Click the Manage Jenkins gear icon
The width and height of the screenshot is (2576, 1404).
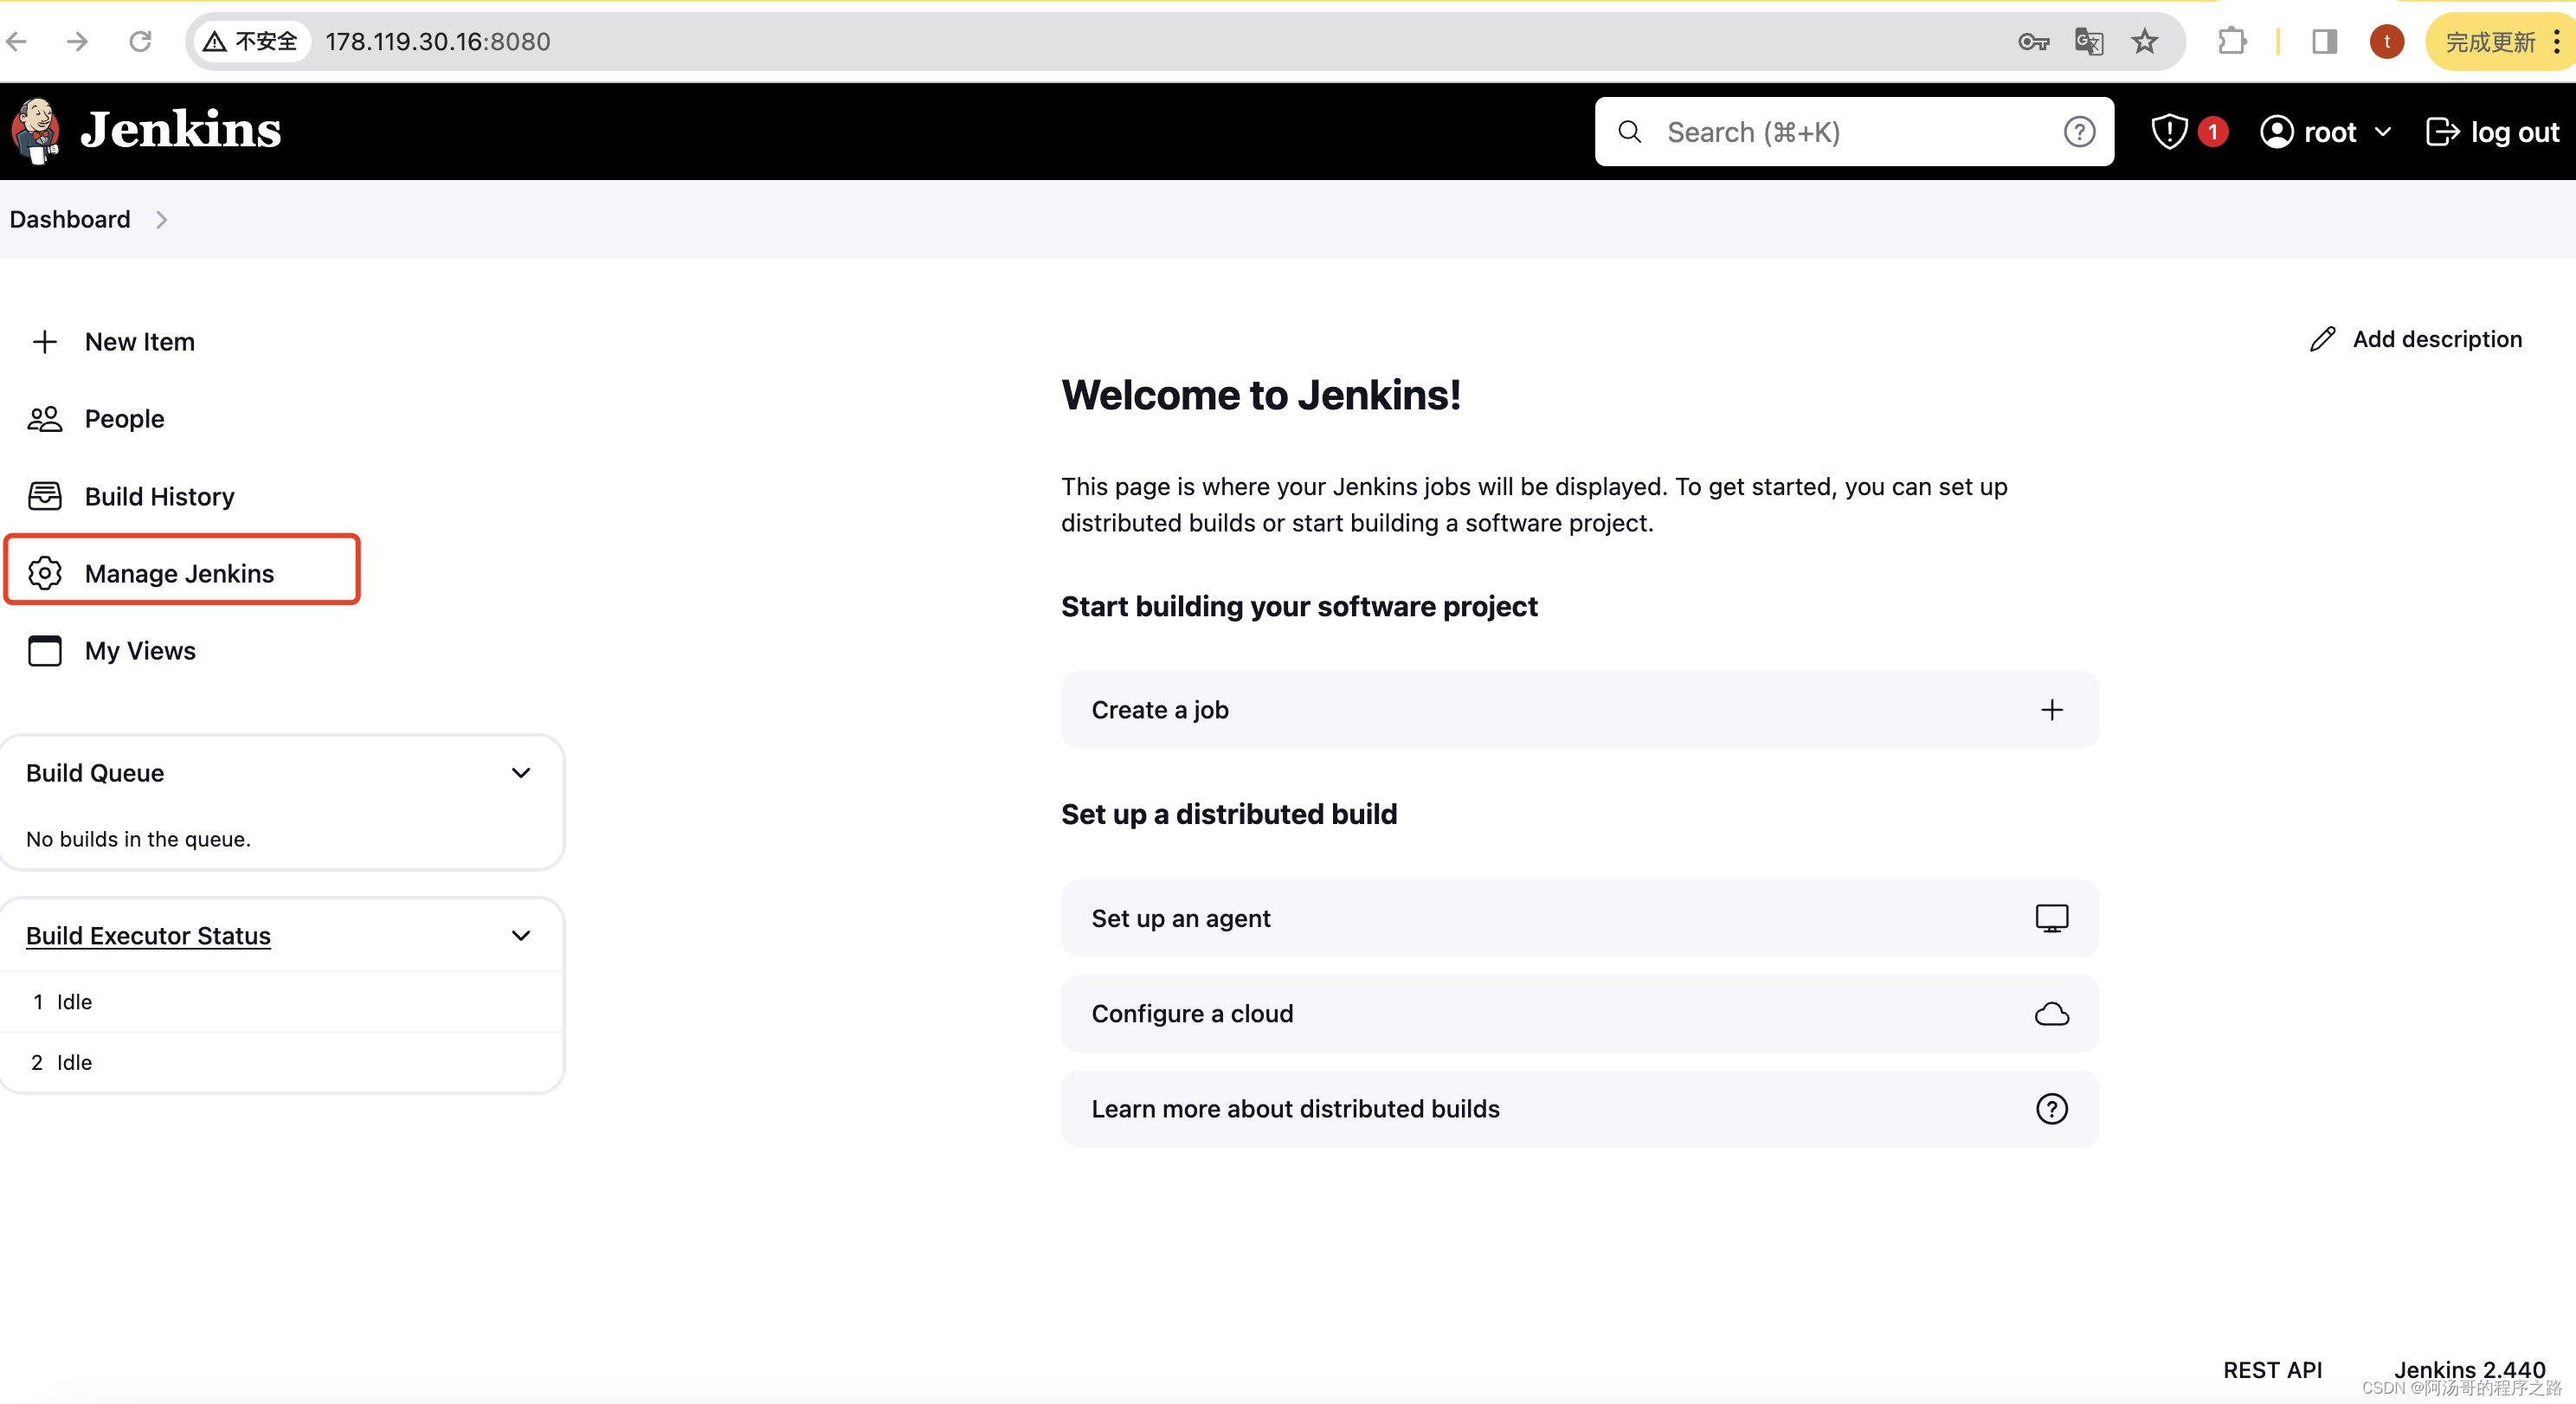[44, 574]
